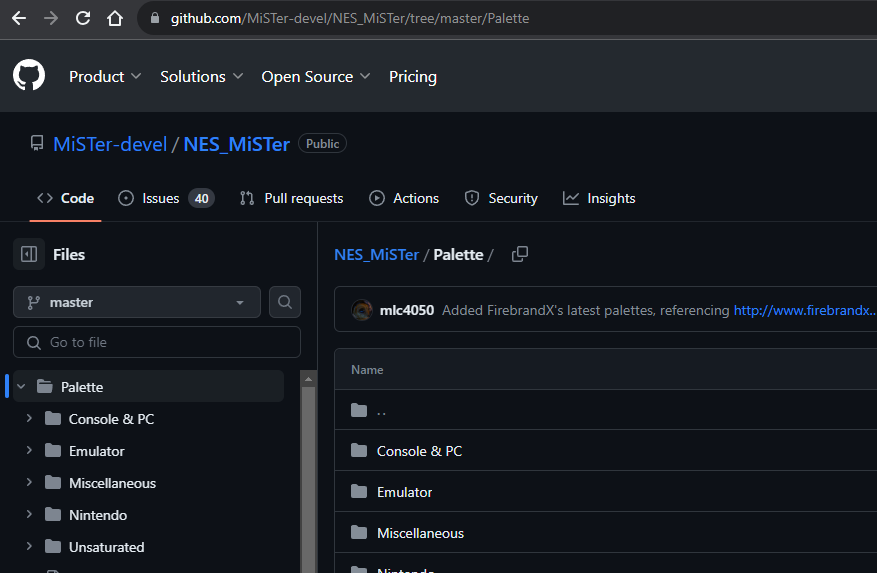The height and width of the screenshot is (575, 877).
Task: Expand the Emulator tree folder
Action: tap(29, 450)
